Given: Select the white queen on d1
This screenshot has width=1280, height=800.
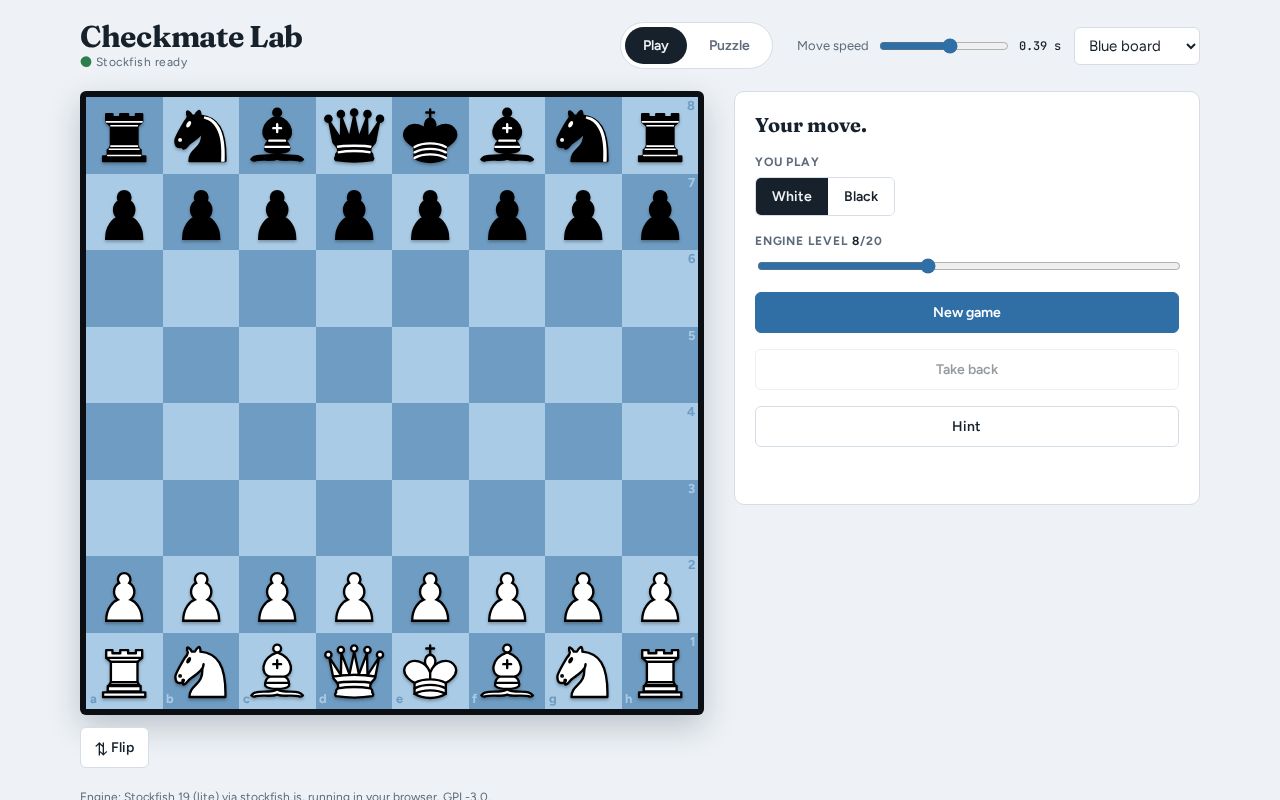Looking at the screenshot, I should coord(354,671).
